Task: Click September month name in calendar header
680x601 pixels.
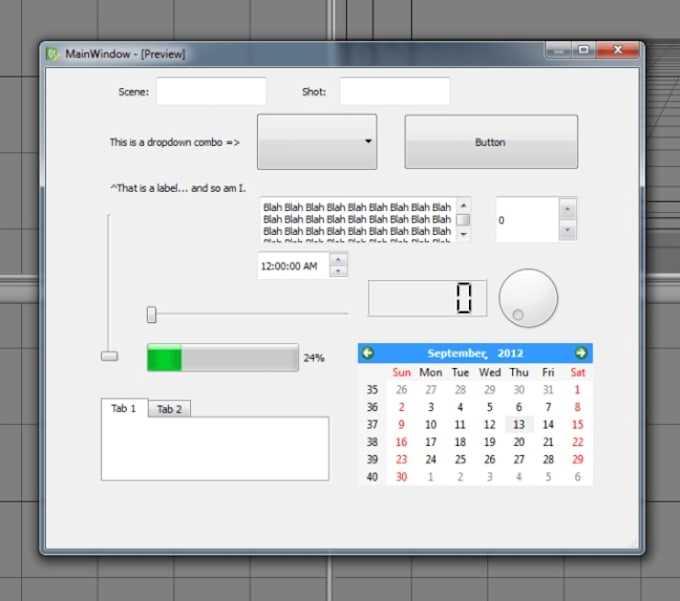Action: coord(457,353)
